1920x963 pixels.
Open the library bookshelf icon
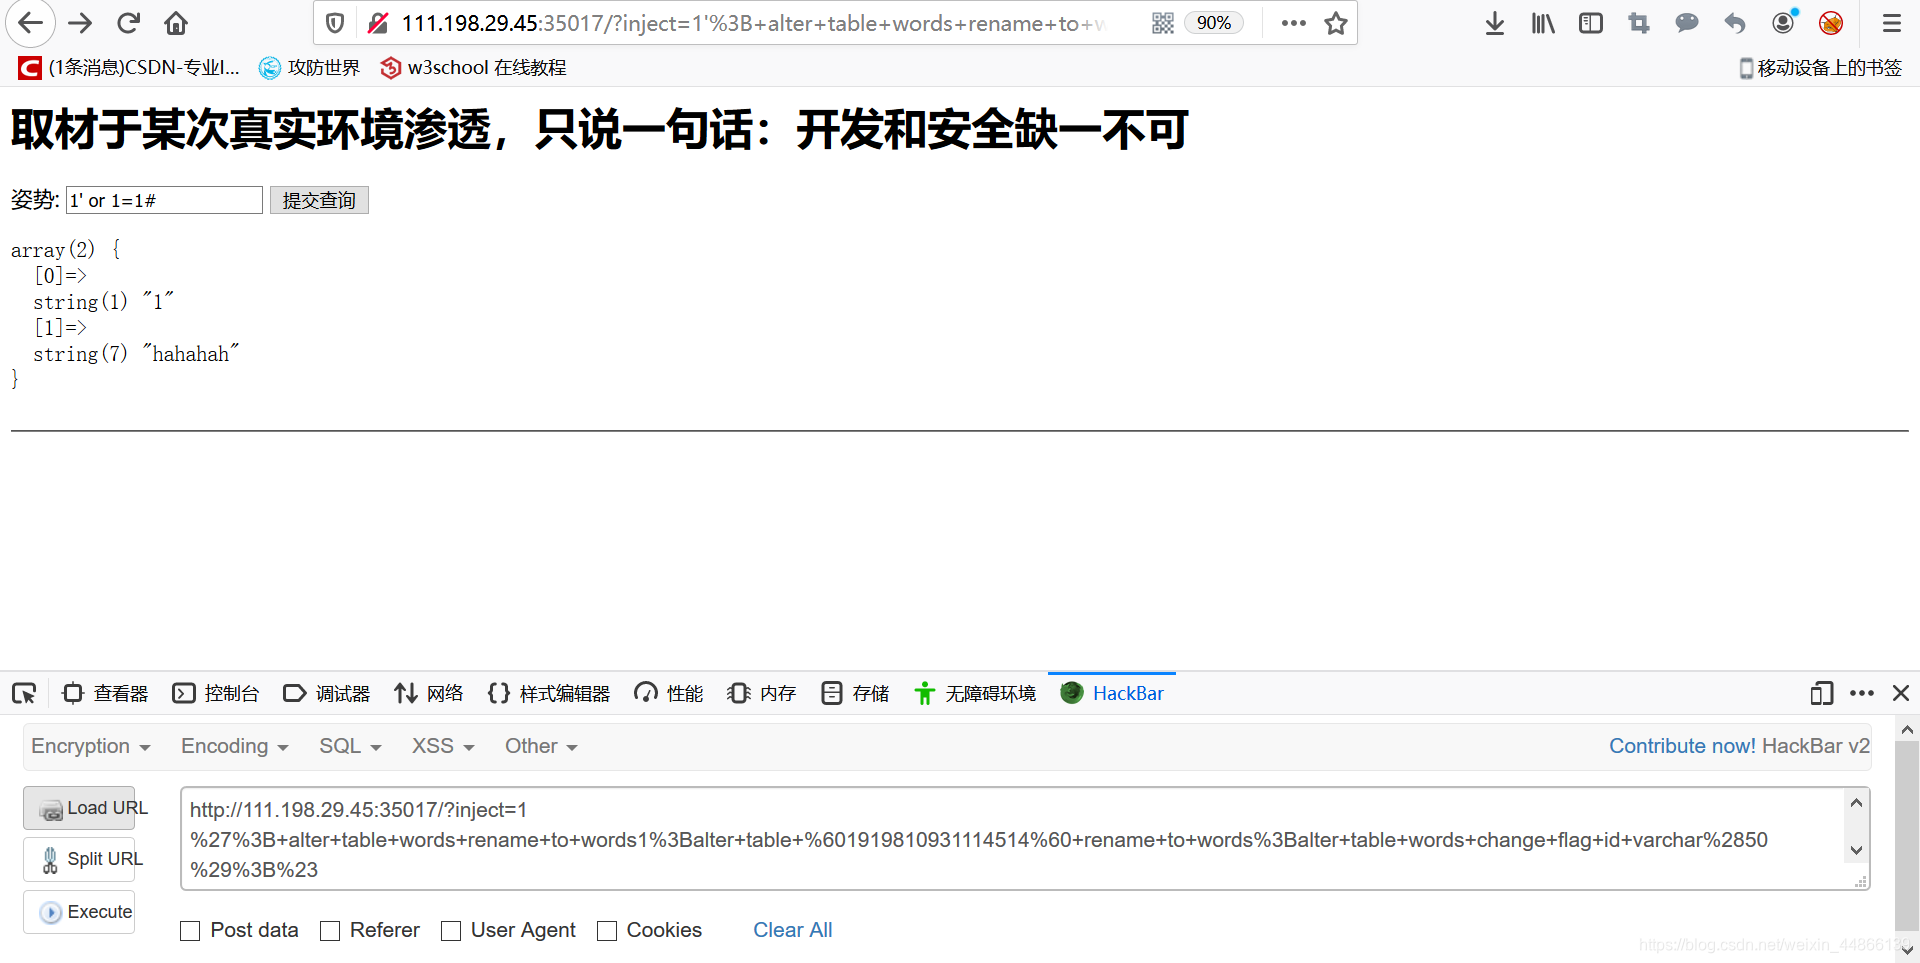1543,23
